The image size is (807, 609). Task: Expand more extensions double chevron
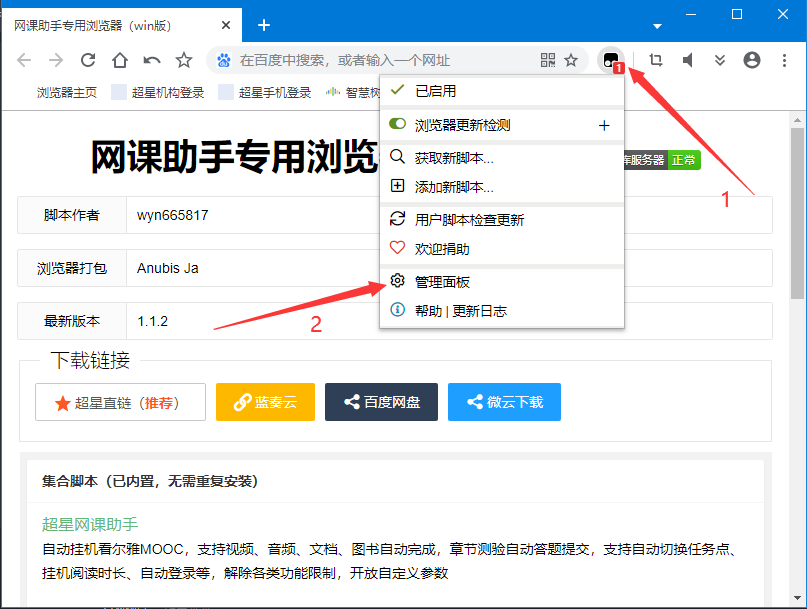pyautogui.click(x=720, y=60)
